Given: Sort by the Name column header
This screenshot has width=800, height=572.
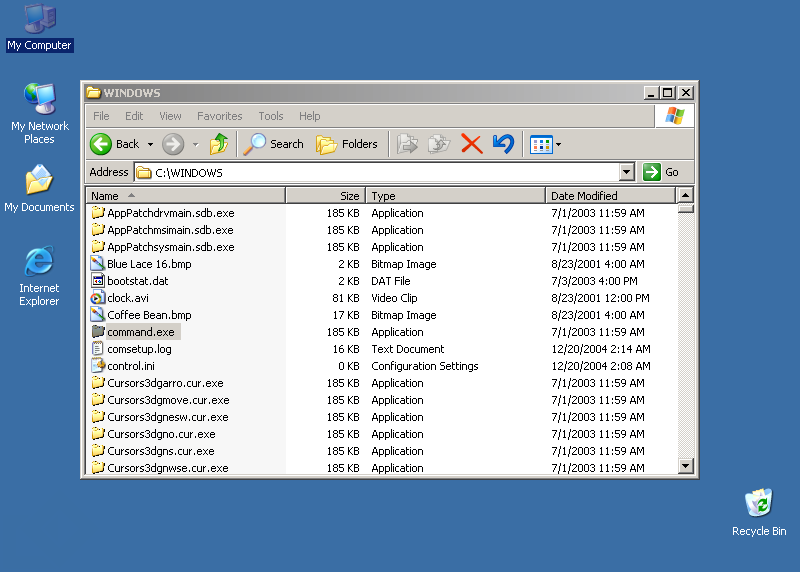Looking at the screenshot, I should pos(186,196).
